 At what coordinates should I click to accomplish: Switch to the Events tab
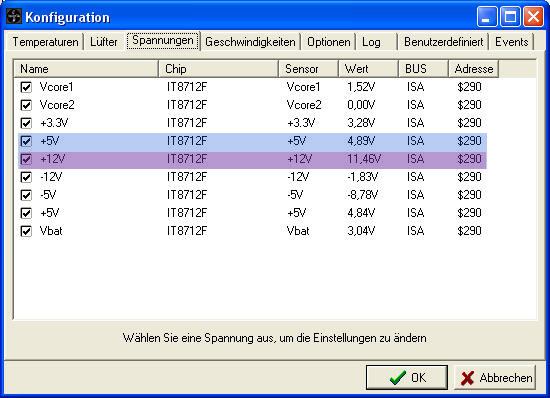511,42
